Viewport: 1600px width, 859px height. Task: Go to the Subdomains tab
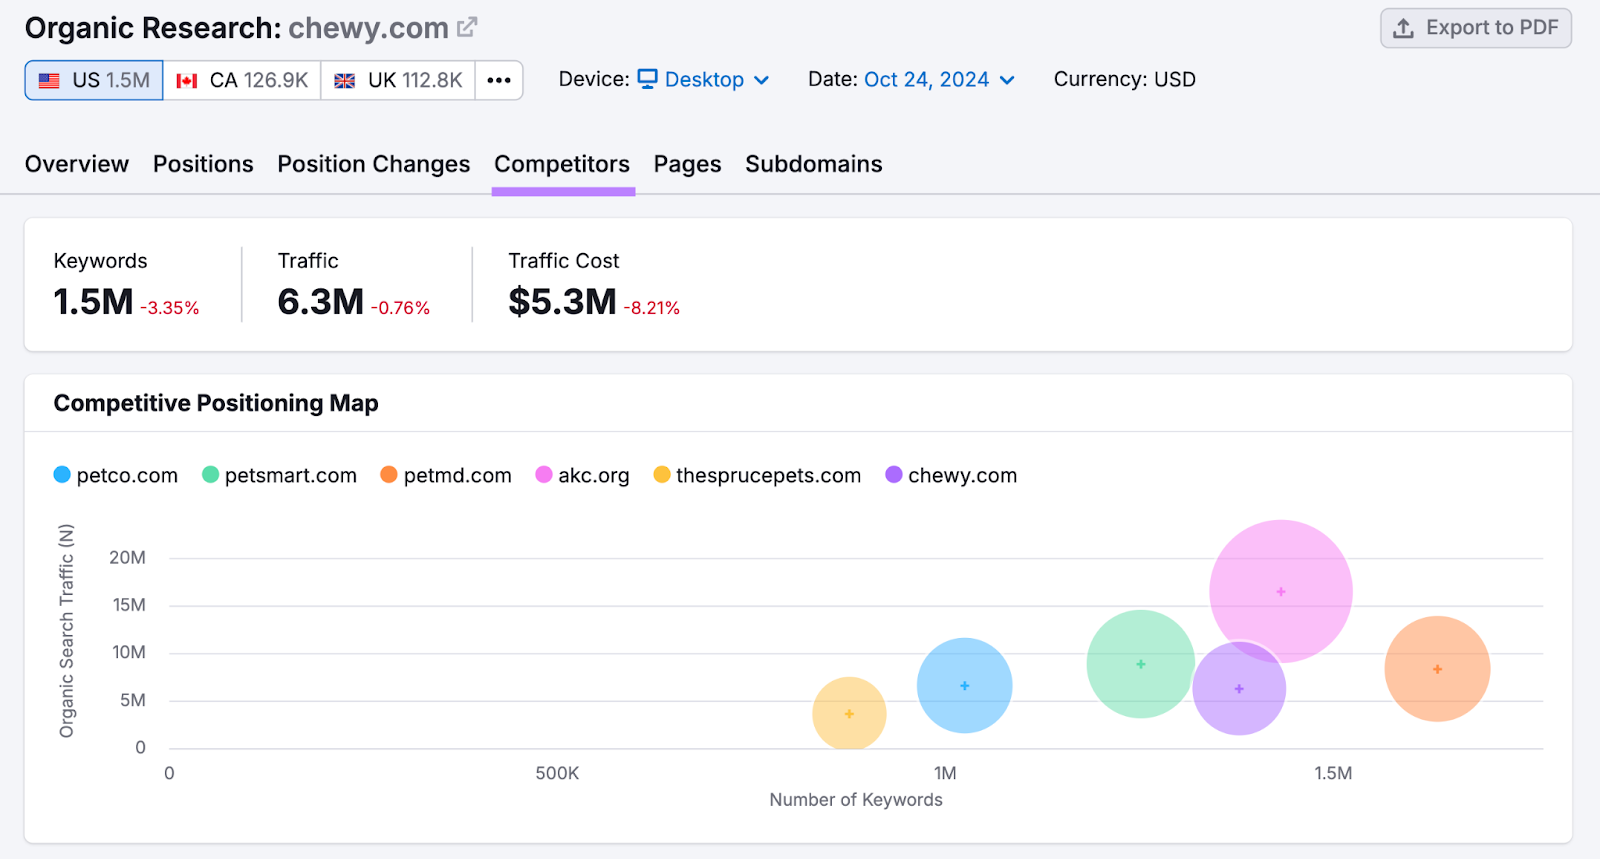(x=813, y=164)
